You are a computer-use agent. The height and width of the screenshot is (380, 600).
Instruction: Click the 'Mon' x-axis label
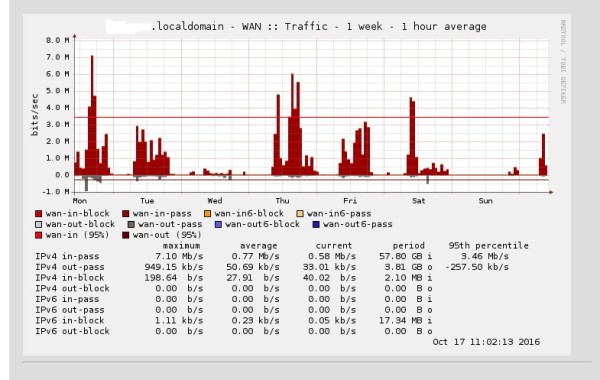tap(80, 201)
